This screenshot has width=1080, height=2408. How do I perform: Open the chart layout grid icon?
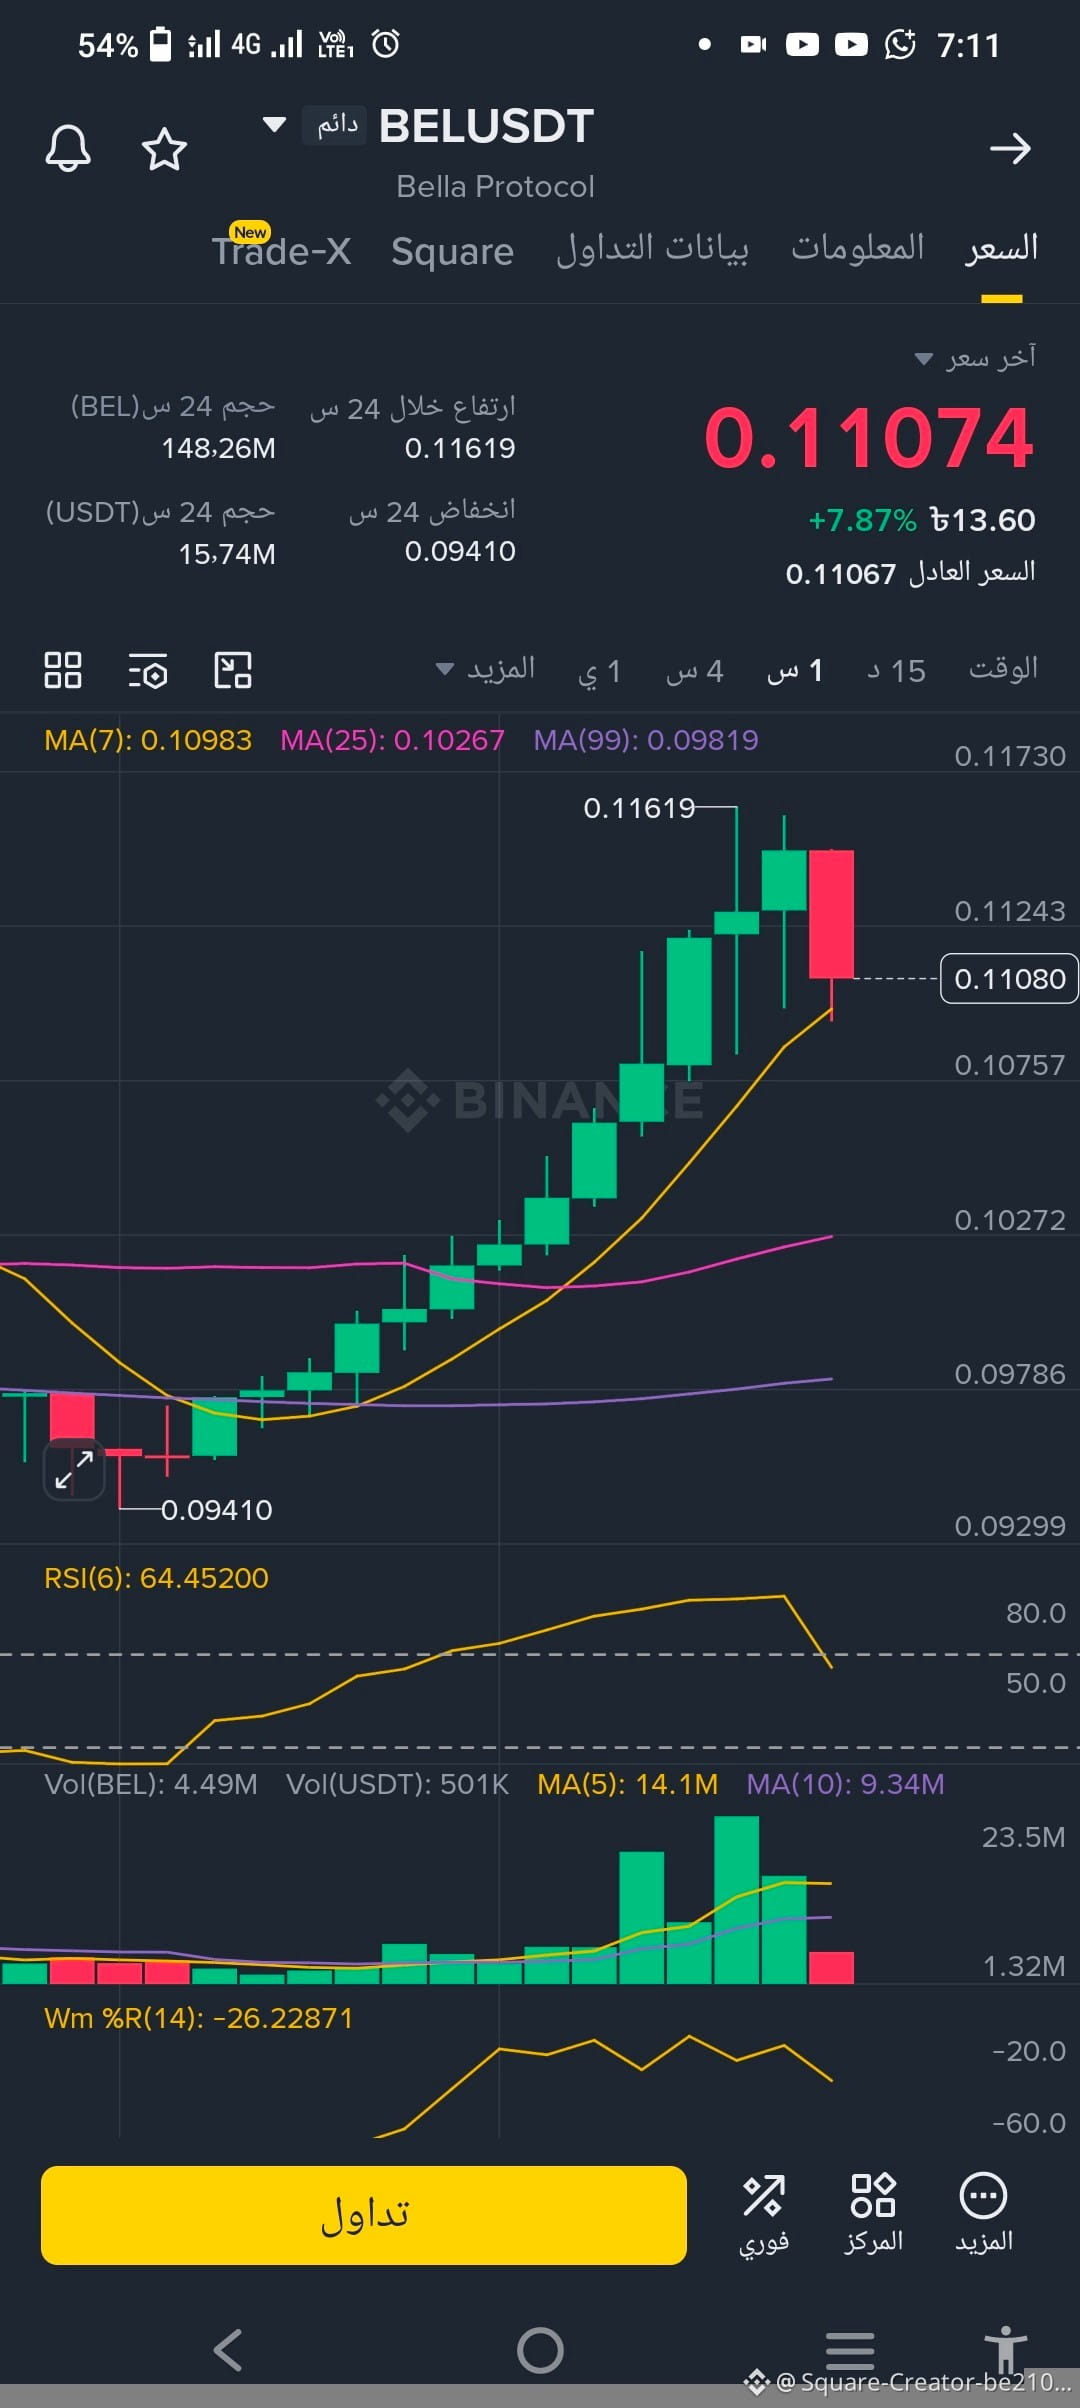[x=63, y=670]
